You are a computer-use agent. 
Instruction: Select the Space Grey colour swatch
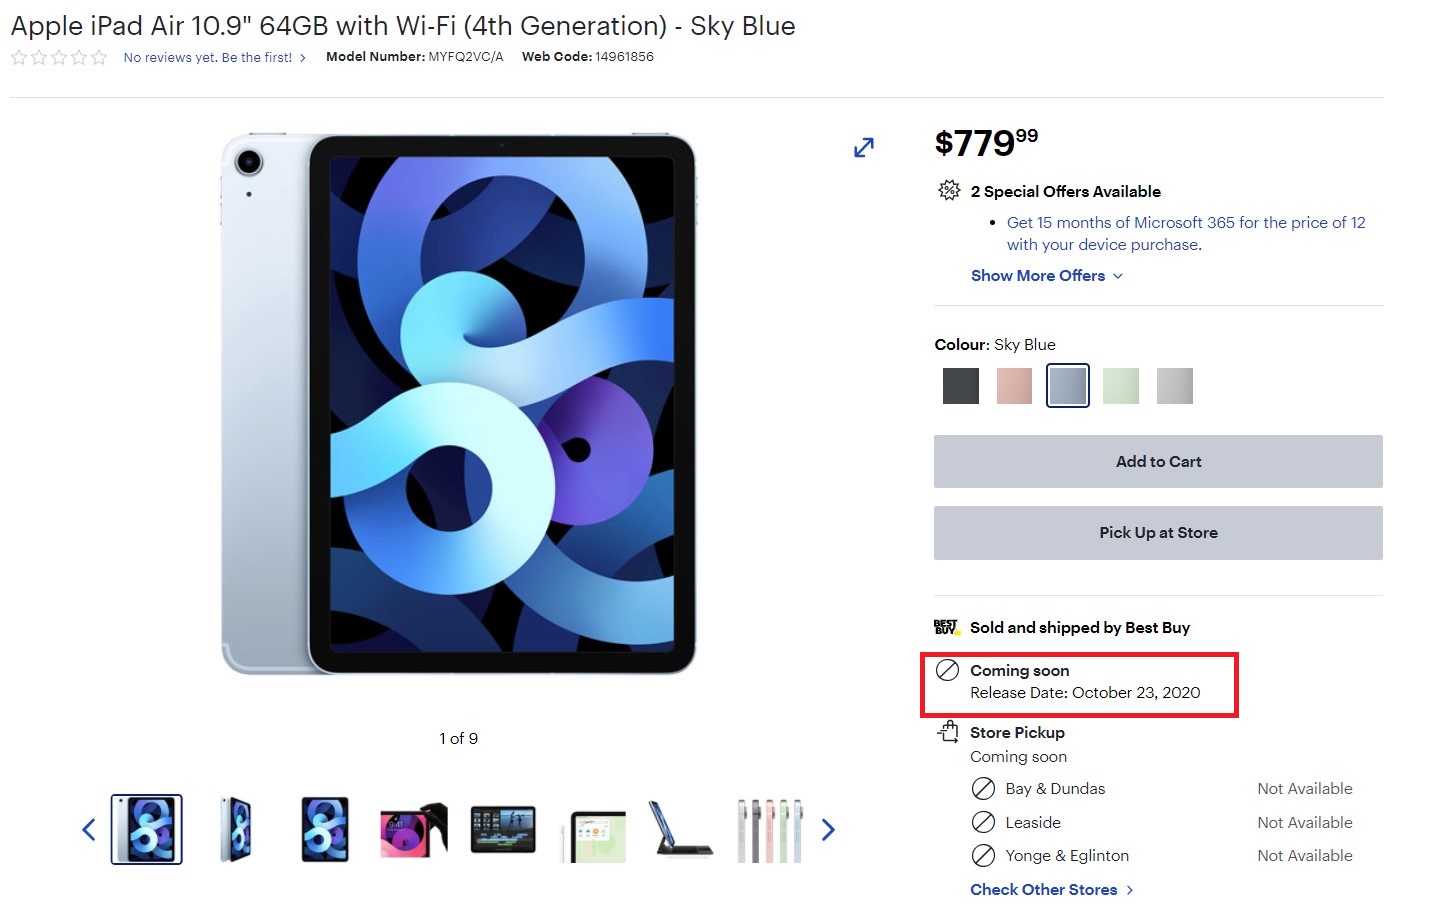tap(961, 386)
